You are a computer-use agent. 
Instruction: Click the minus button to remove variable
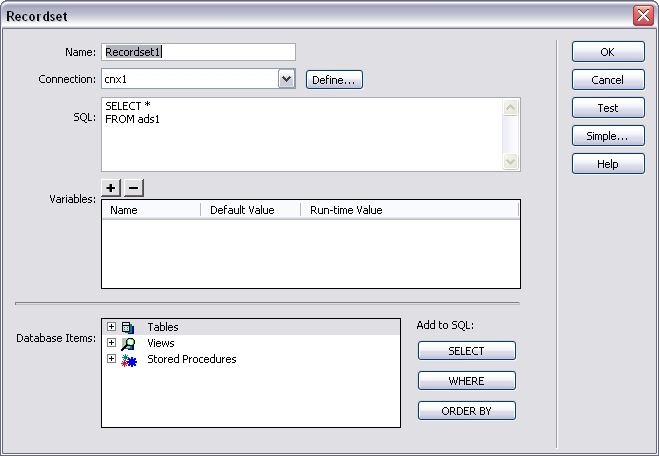(x=134, y=188)
